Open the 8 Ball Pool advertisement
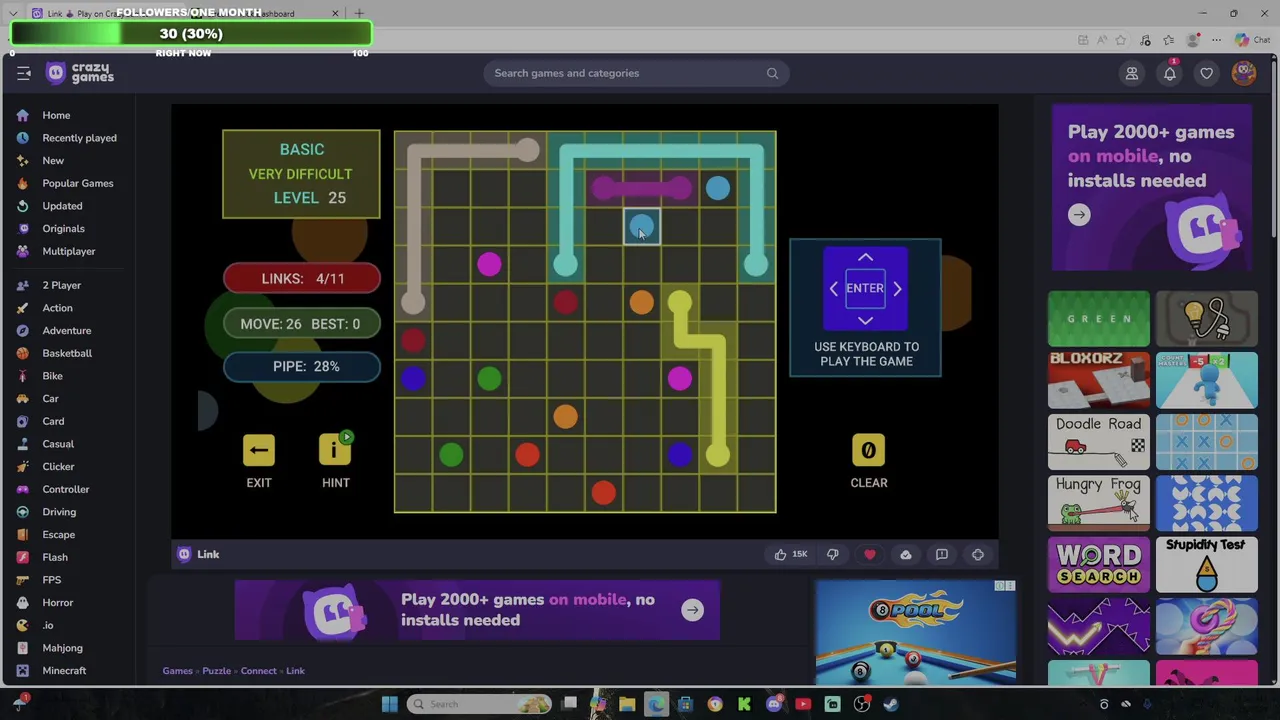 pyautogui.click(x=915, y=632)
